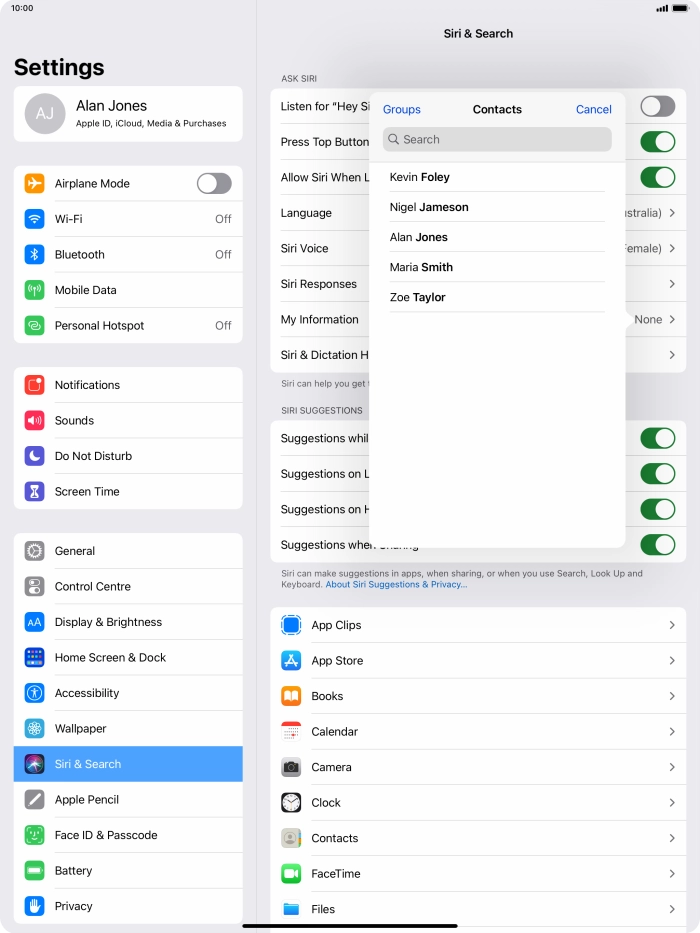Expand Clock app row chevron
Image resolution: width=700 pixels, height=933 pixels.
click(x=672, y=803)
